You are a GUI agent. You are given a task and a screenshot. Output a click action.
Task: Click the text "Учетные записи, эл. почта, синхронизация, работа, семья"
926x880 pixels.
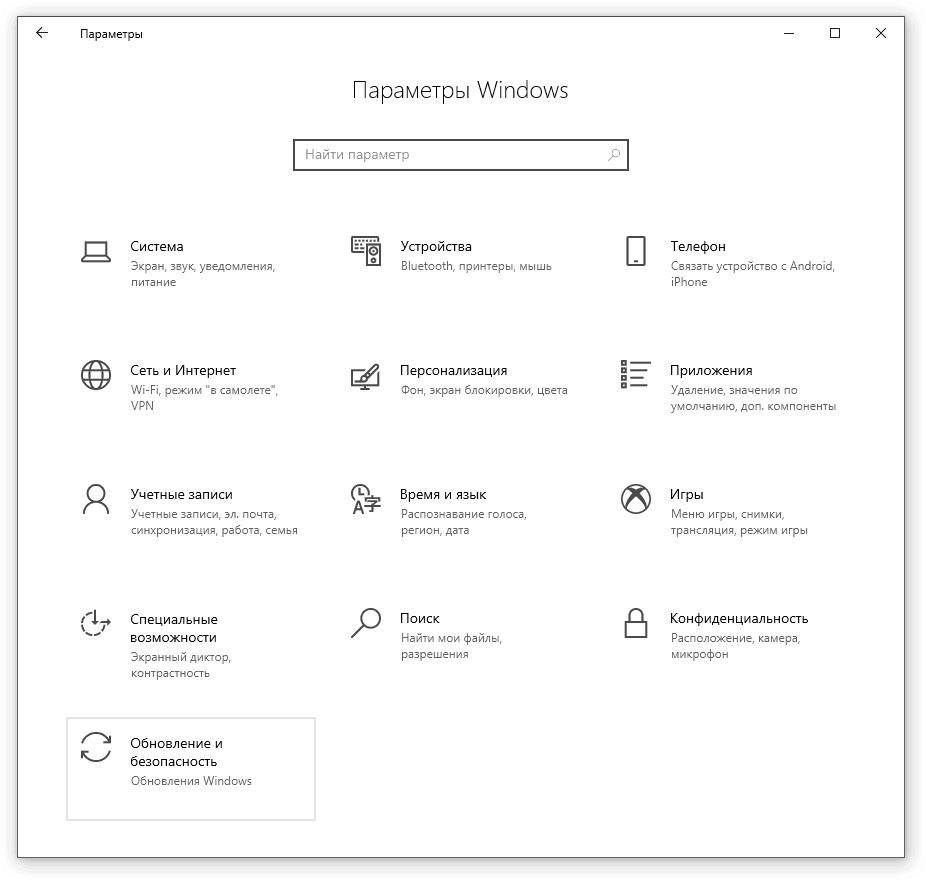pyautogui.click(x=214, y=522)
